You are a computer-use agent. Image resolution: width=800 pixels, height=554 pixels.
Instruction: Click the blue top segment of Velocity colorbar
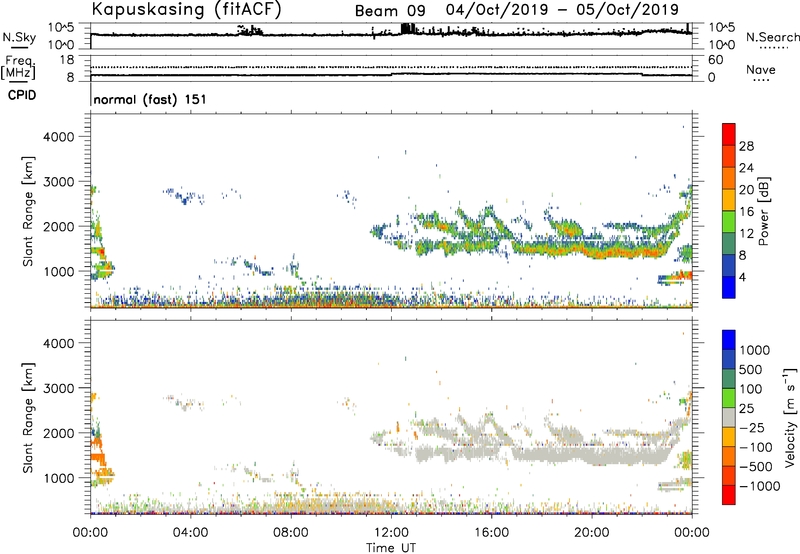(x=729, y=340)
